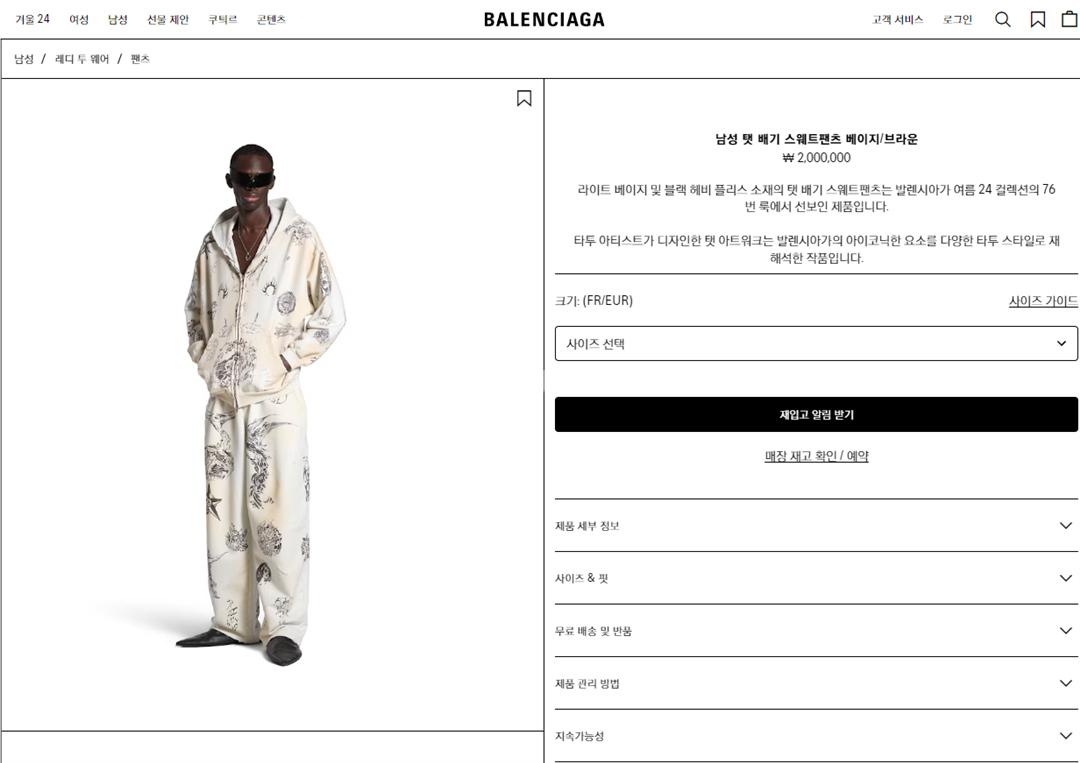Screen dimensions: 1080x763
Task: Open the 선물 제안 menu item
Action: pos(167,19)
